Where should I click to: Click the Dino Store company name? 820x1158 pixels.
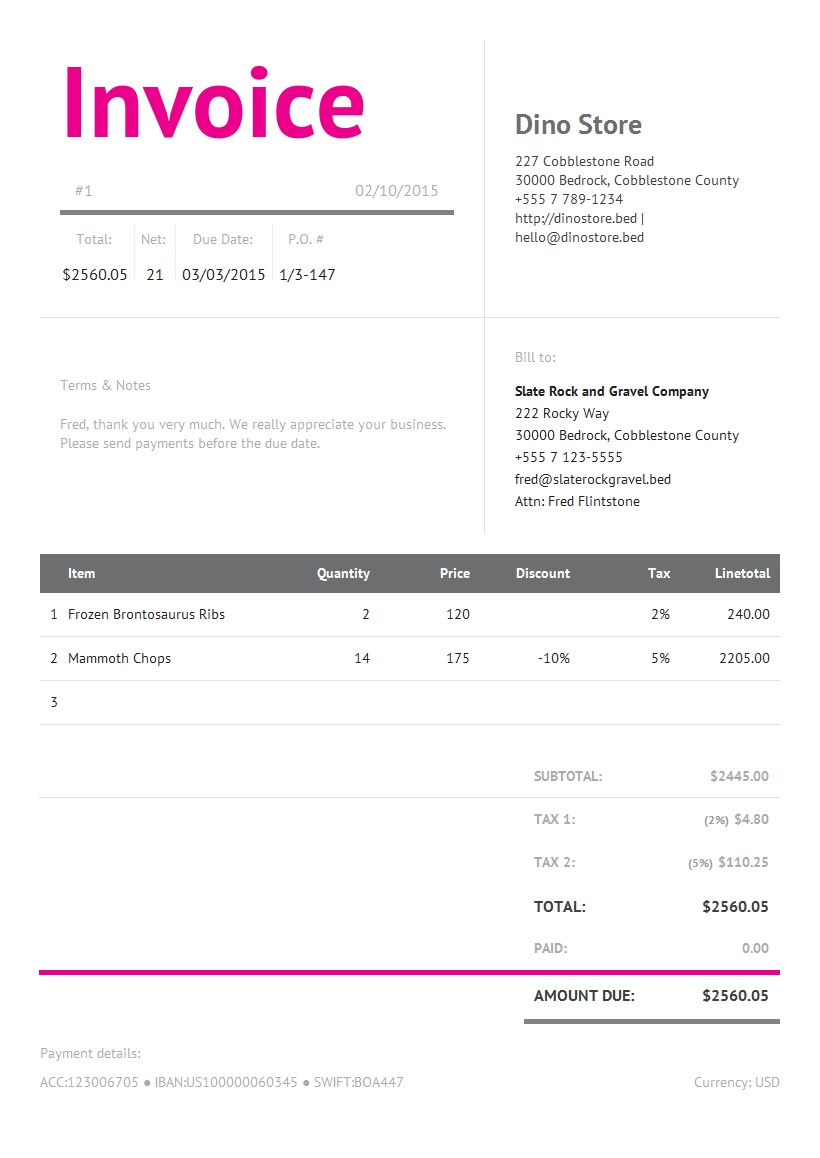[578, 125]
